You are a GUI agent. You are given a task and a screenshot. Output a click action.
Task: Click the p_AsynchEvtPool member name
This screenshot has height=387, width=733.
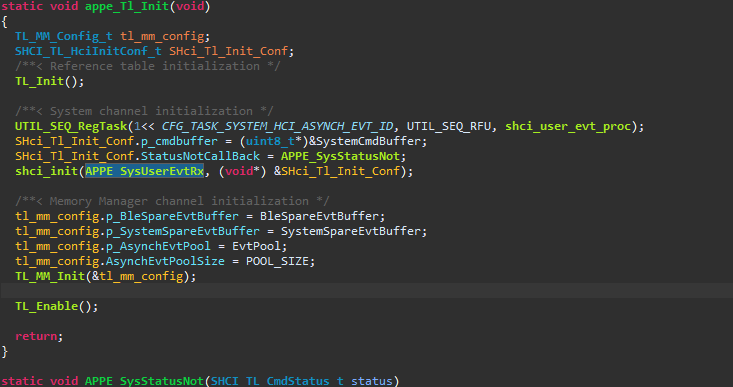(158, 246)
